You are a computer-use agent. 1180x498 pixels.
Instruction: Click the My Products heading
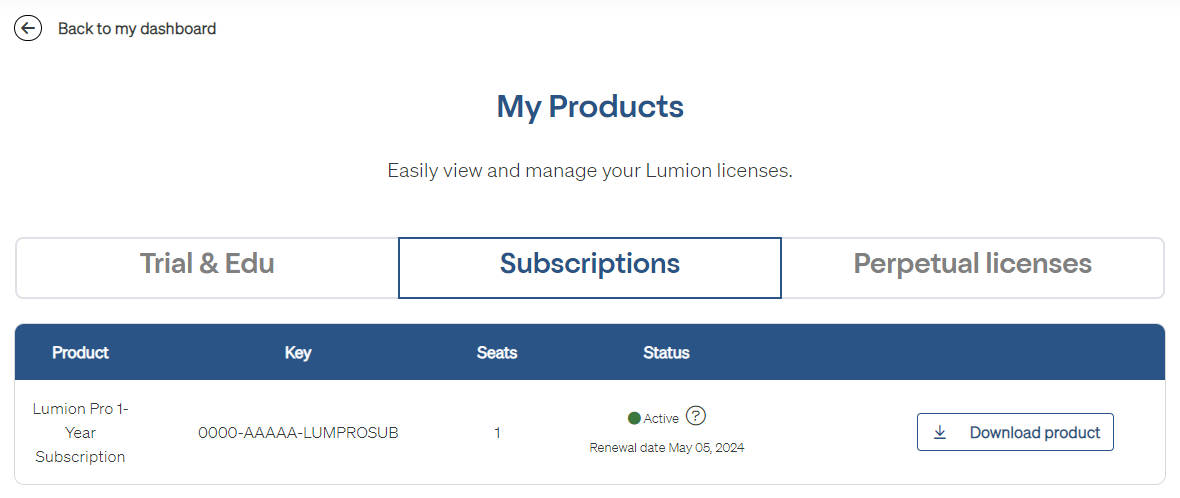(x=590, y=106)
